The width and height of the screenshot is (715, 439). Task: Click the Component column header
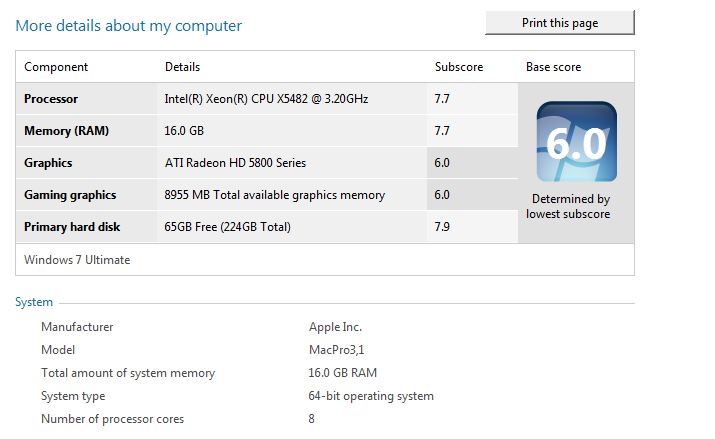coord(56,67)
